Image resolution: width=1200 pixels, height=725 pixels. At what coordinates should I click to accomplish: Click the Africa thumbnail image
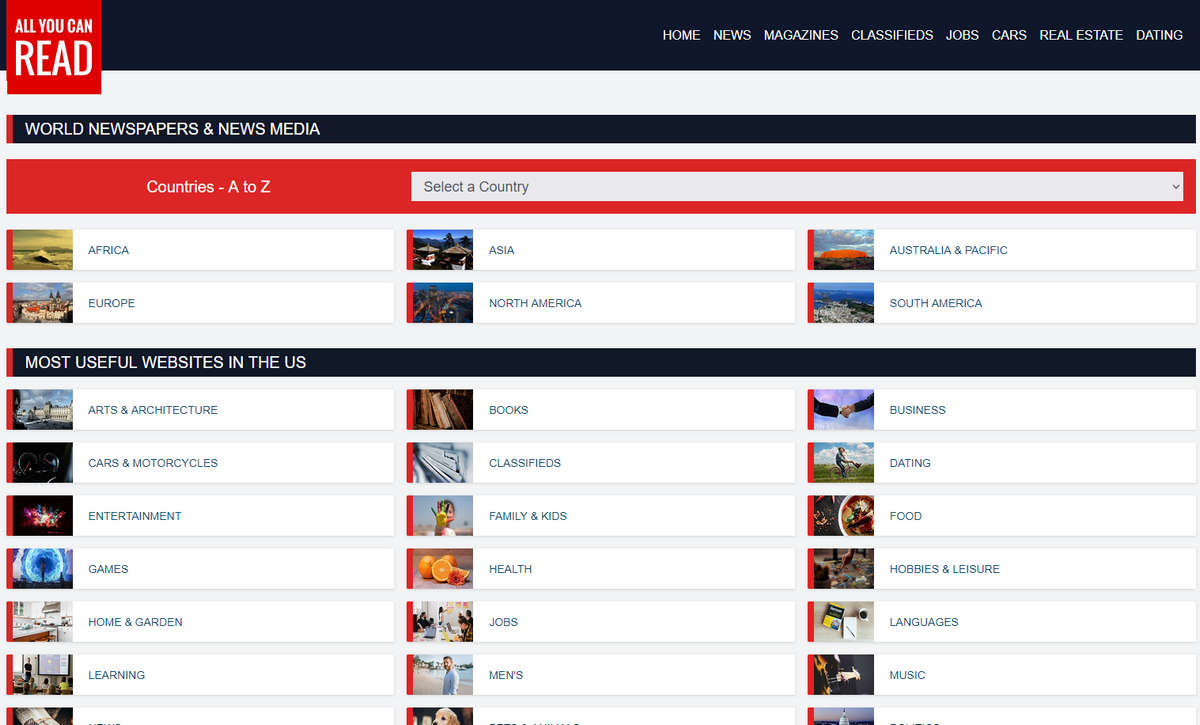(42, 250)
